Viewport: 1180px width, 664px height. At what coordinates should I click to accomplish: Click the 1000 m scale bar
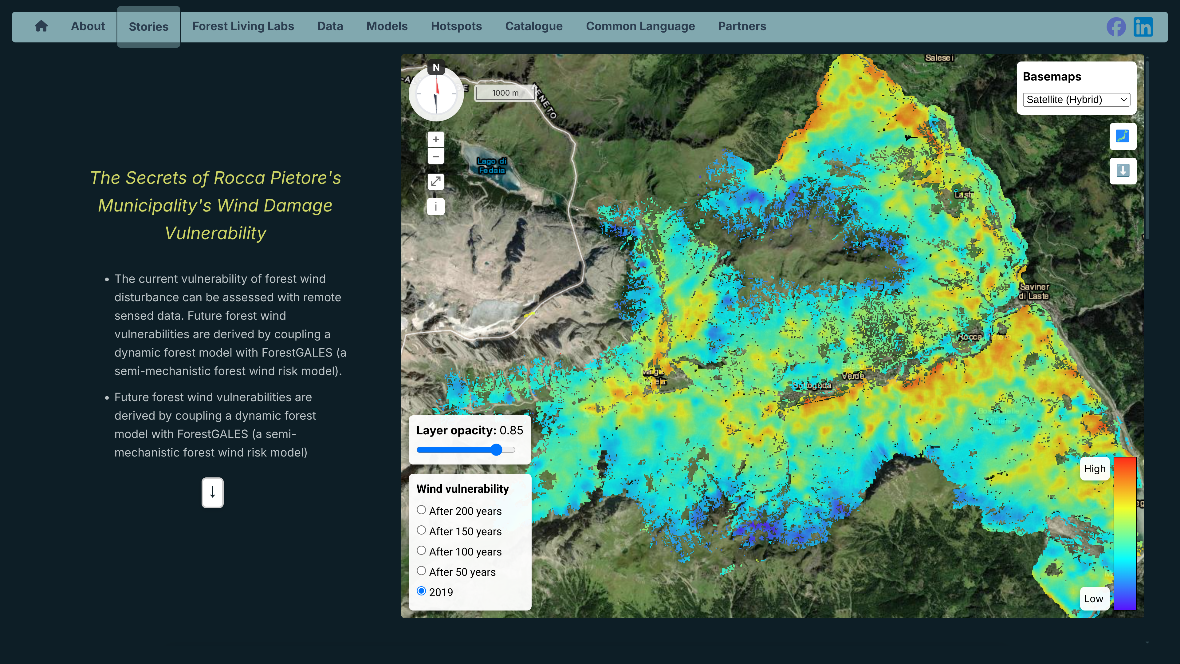(505, 93)
